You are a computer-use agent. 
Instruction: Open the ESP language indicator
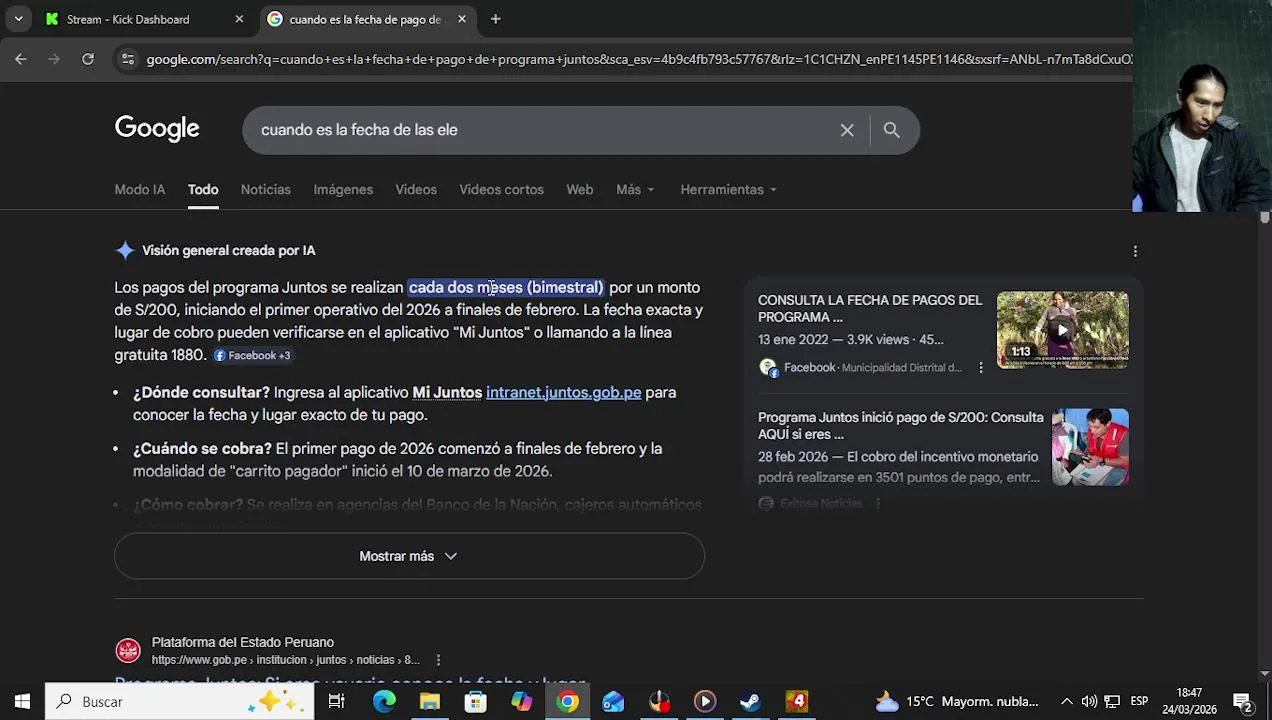pyautogui.click(x=1139, y=701)
